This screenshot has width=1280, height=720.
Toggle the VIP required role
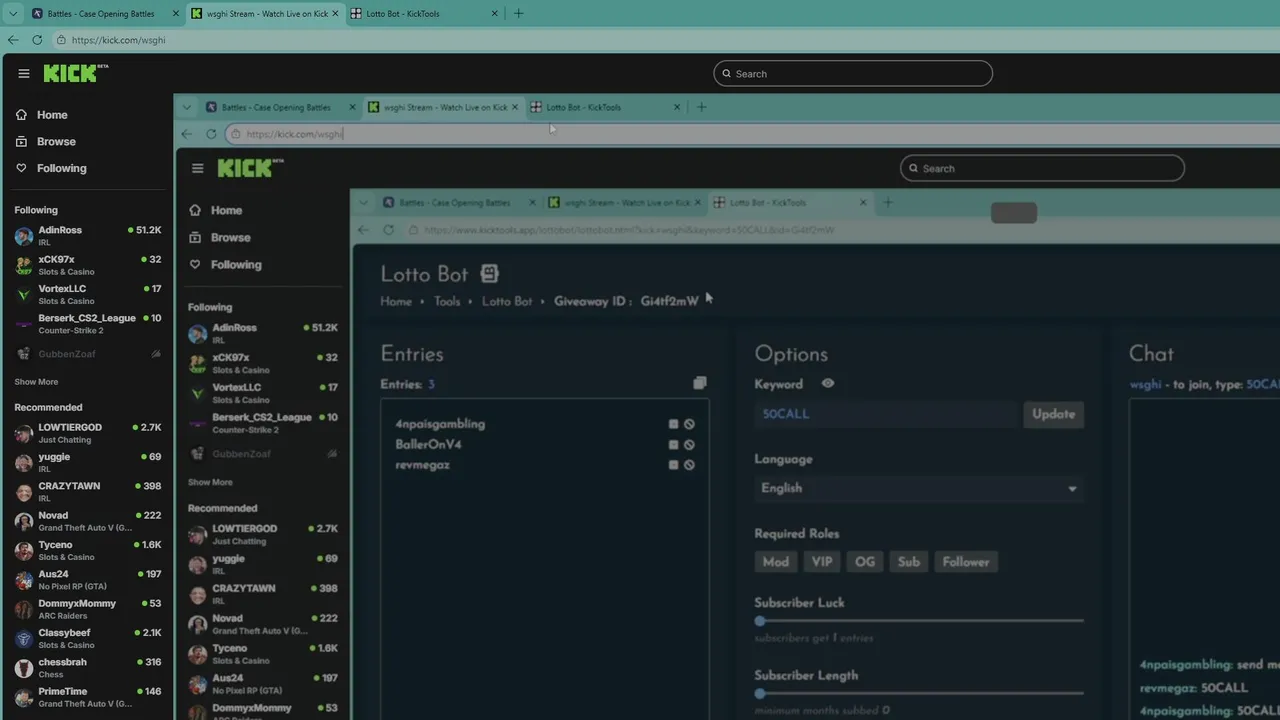[x=822, y=562]
